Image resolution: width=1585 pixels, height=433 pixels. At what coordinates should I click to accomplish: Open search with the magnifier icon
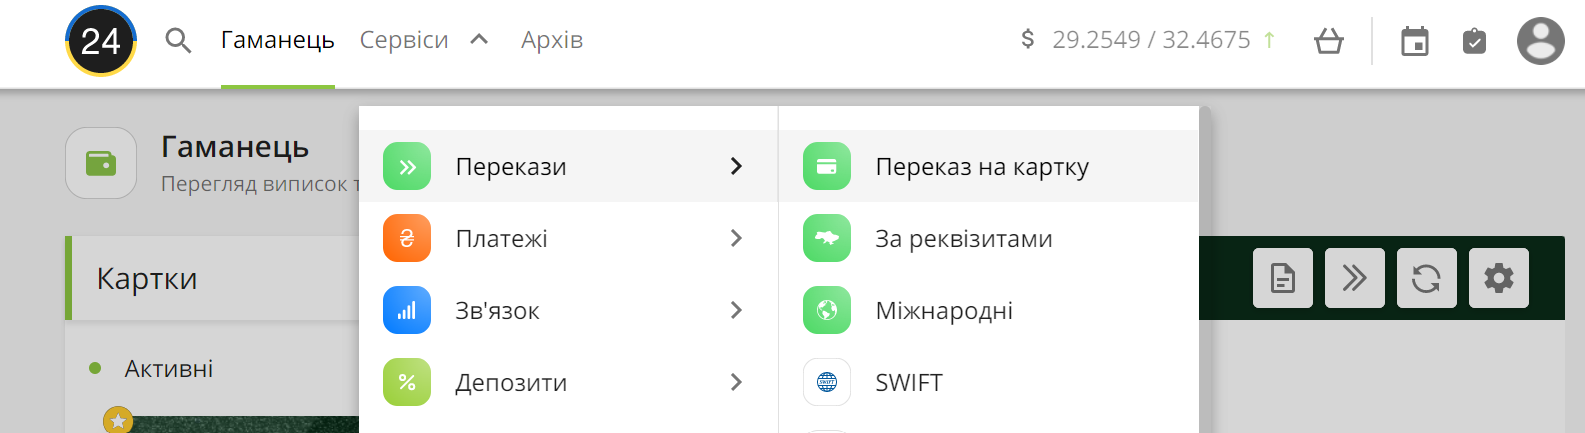(x=178, y=41)
